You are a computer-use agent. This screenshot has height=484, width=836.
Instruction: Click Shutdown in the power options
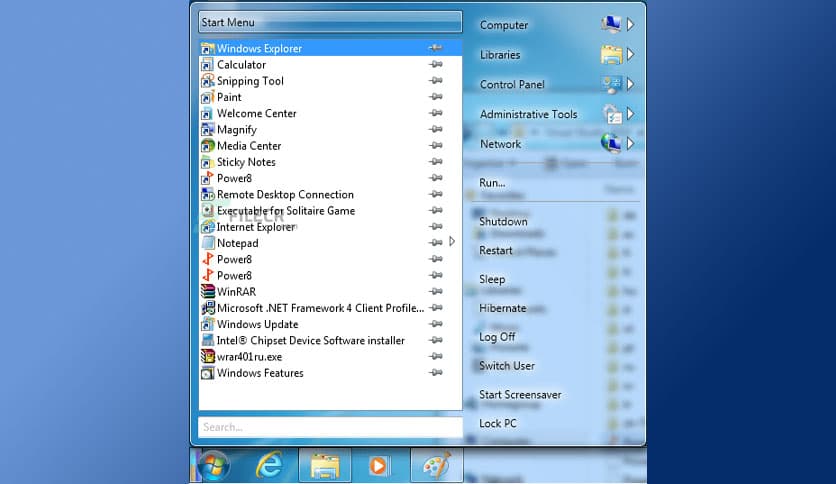[x=503, y=221]
